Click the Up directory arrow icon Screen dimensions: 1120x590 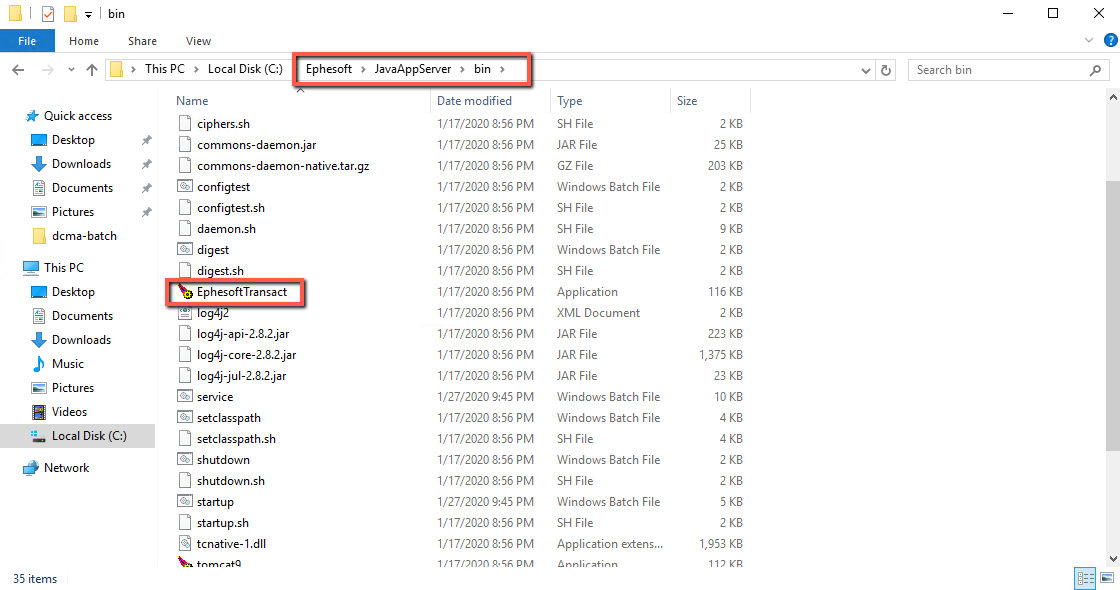(x=92, y=70)
